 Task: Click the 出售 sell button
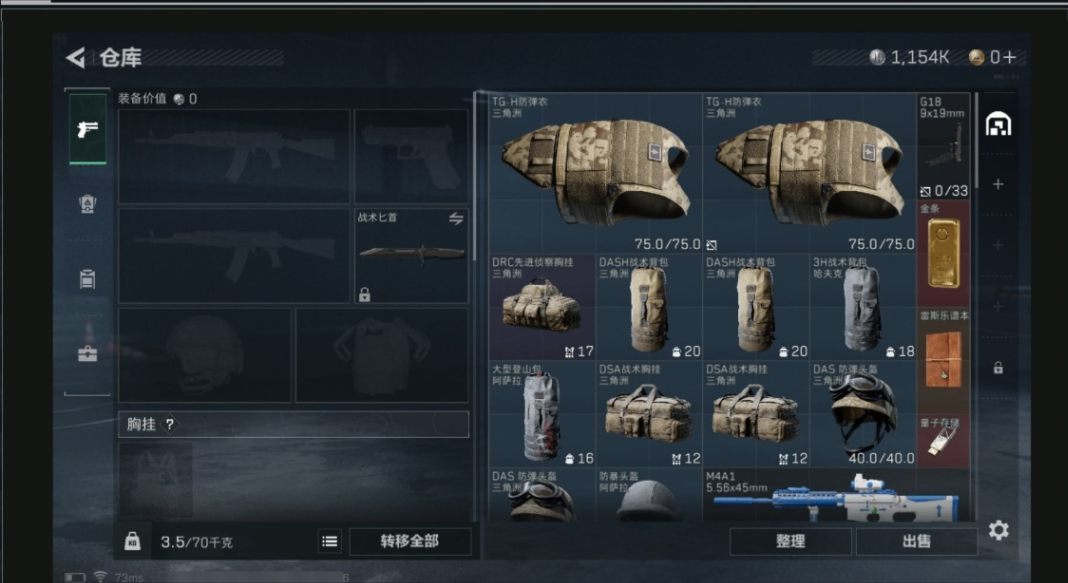916,541
